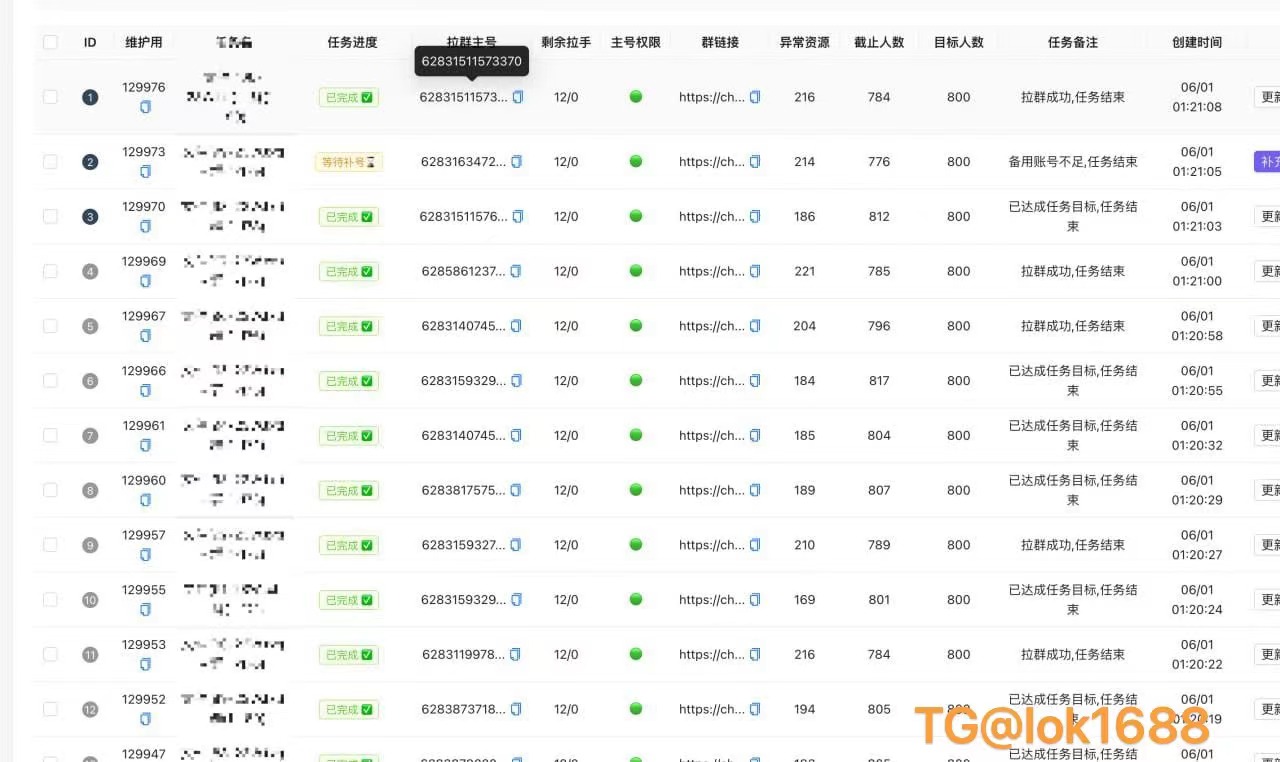The image size is (1280, 762).
Task: Check the row 129960 checkbox
Action: tap(50, 490)
